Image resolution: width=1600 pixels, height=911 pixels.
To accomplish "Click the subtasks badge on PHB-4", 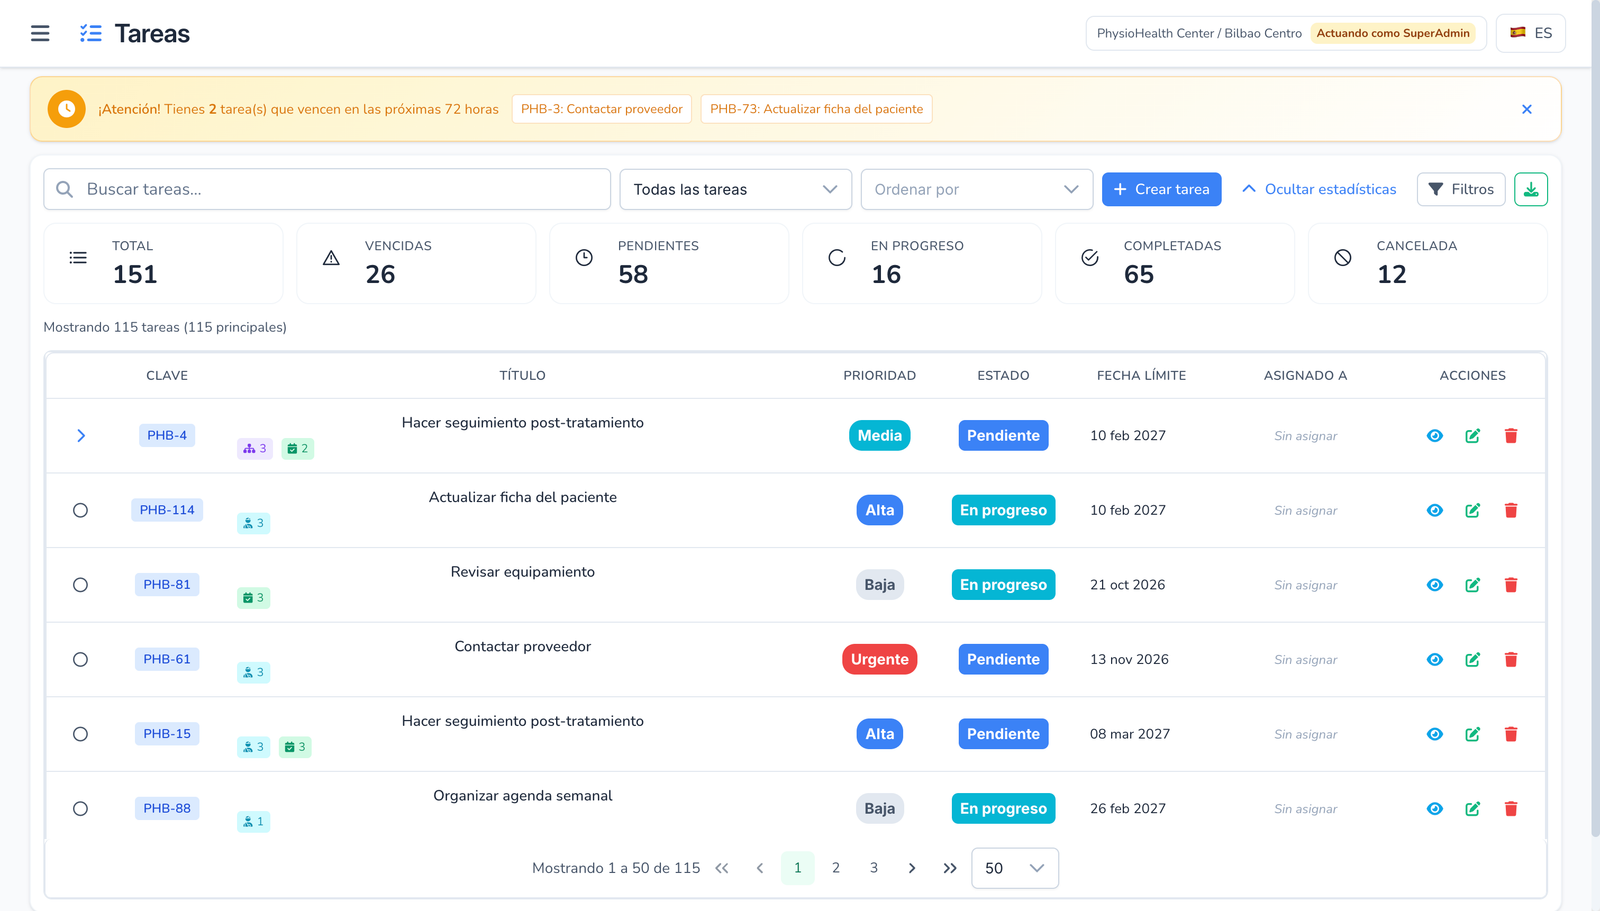I will click(254, 449).
